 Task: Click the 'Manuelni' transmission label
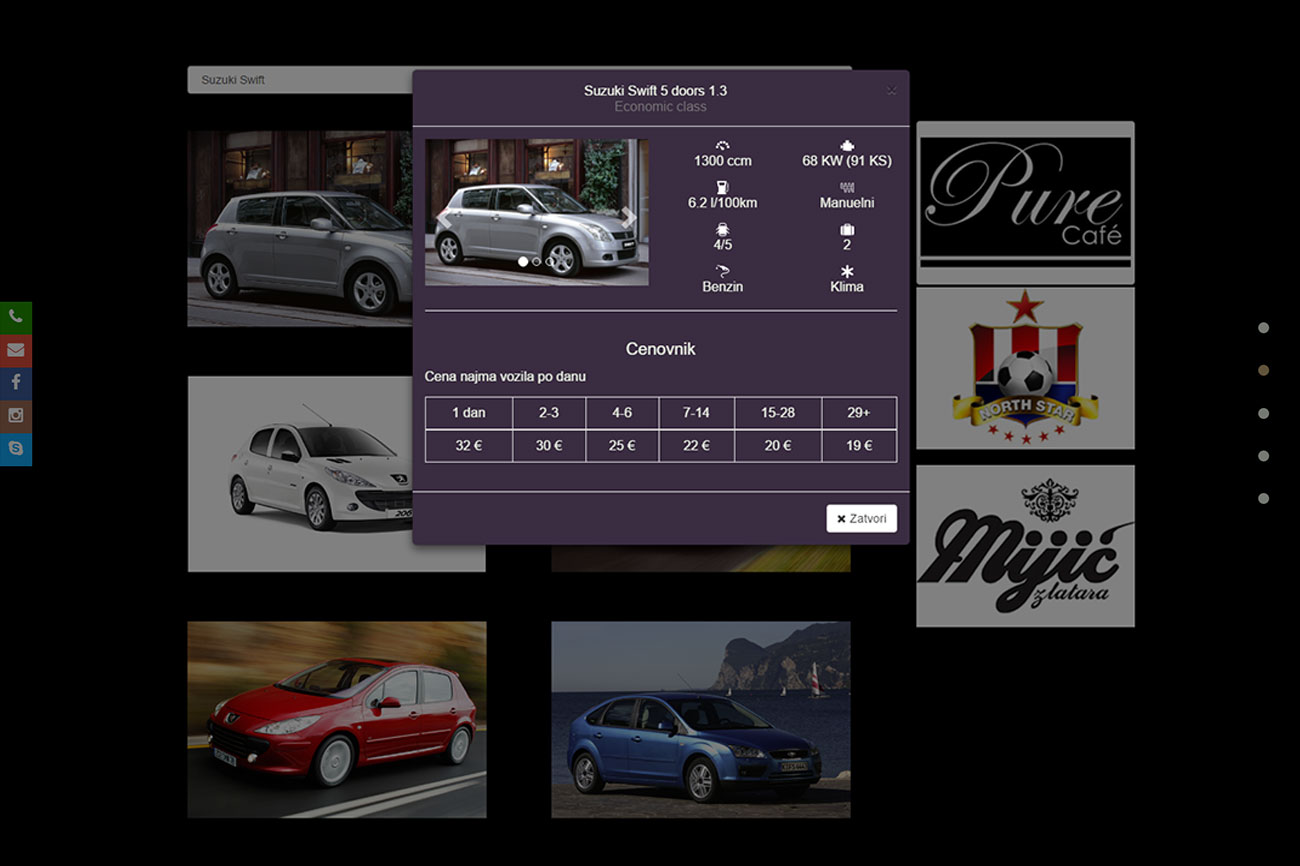[x=847, y=202]
